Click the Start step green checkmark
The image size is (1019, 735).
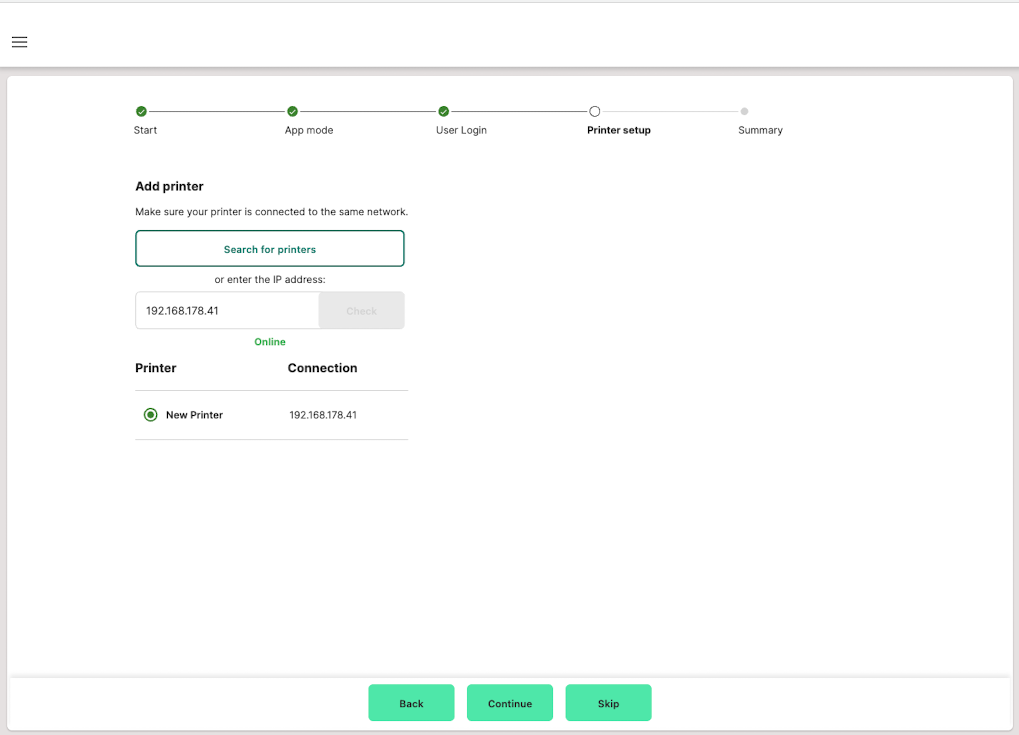click(x=141, y=111)
